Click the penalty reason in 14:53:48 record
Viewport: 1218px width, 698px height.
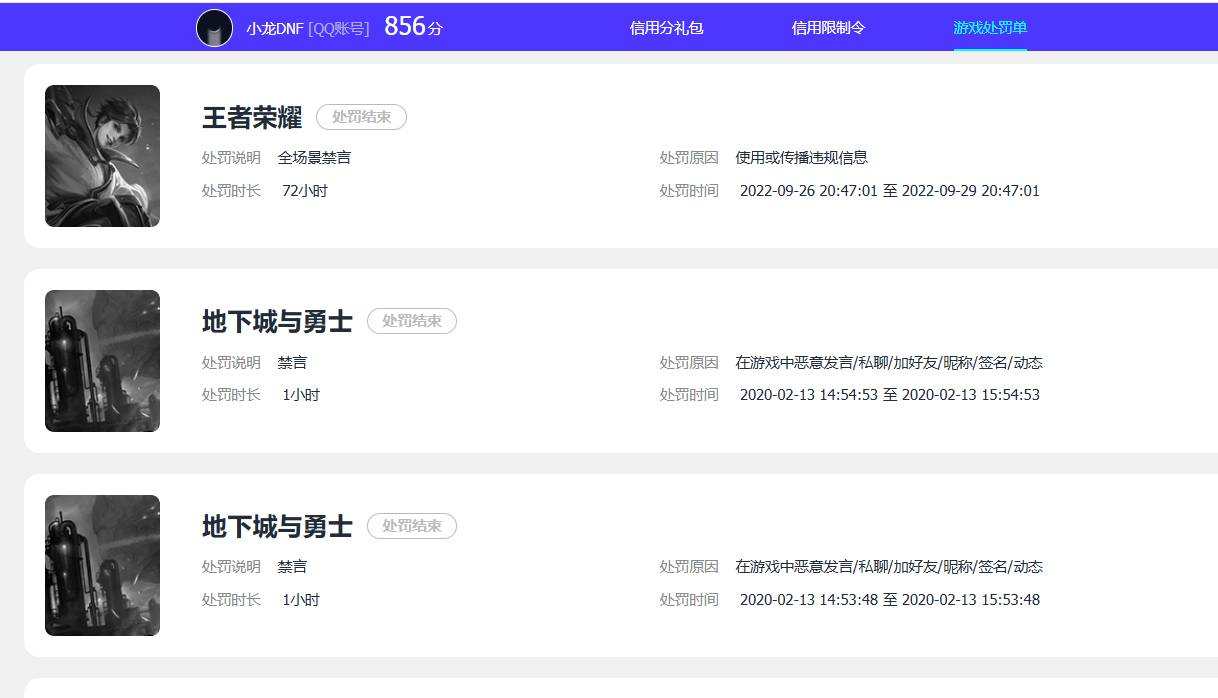tap(889, 567)
